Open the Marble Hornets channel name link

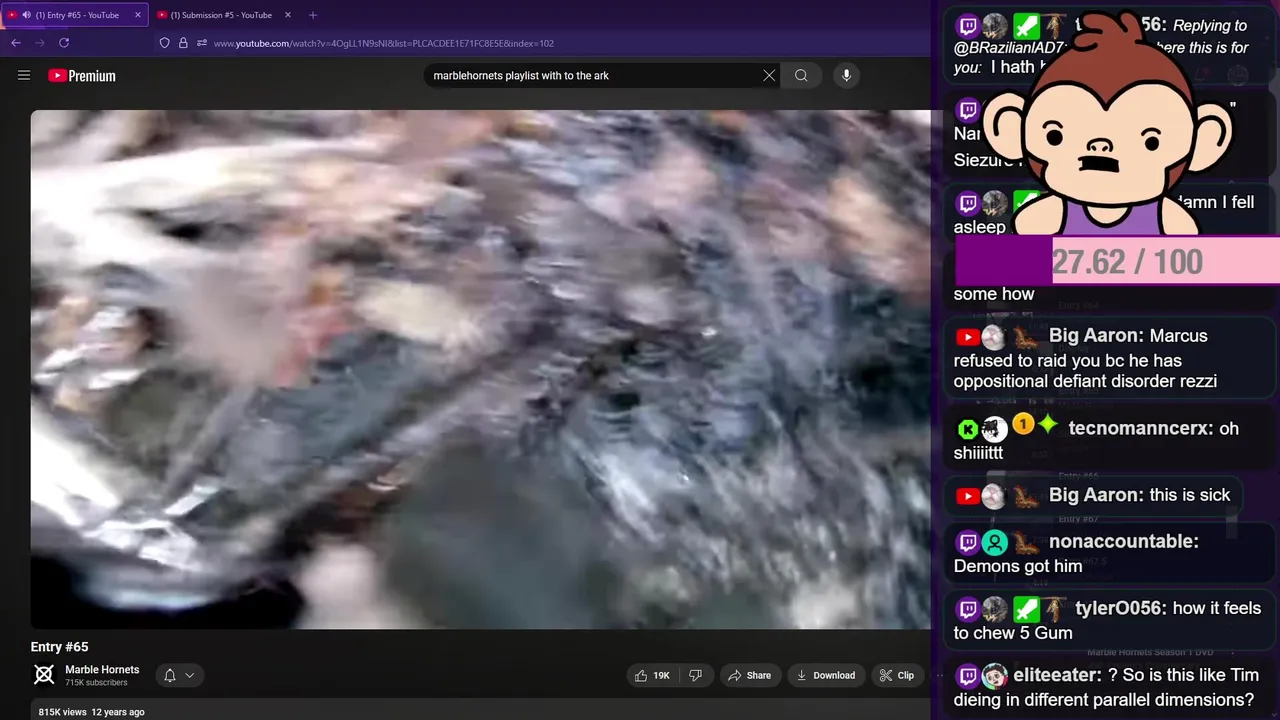click(x=102, y=670)
